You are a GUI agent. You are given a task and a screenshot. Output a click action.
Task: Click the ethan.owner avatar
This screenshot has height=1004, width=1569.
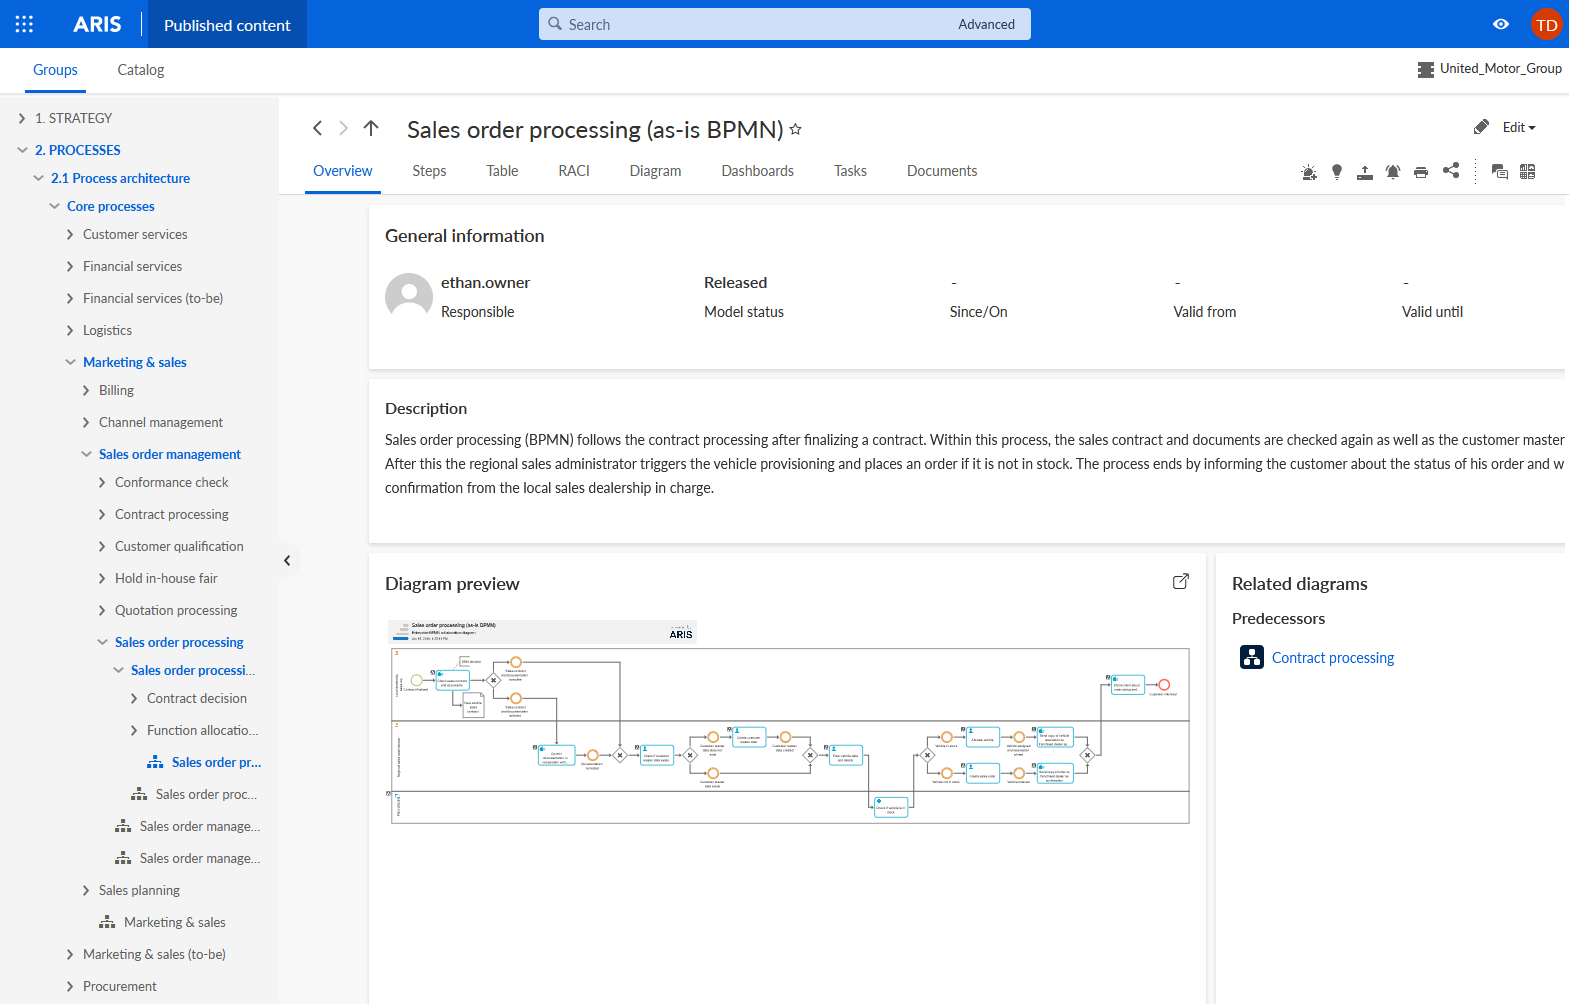click(x=409, y=296)
